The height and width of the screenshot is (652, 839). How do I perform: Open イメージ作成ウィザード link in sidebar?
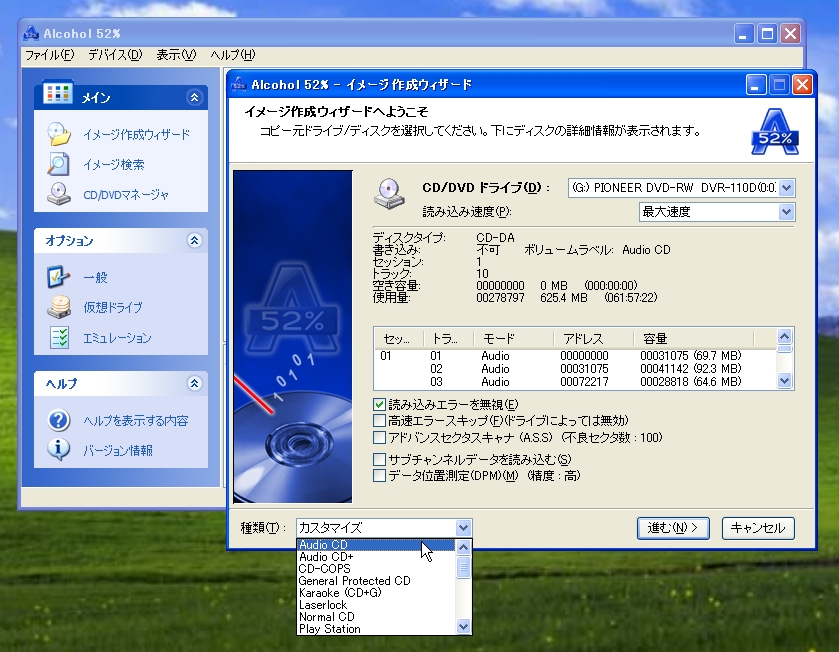[136, 134]
